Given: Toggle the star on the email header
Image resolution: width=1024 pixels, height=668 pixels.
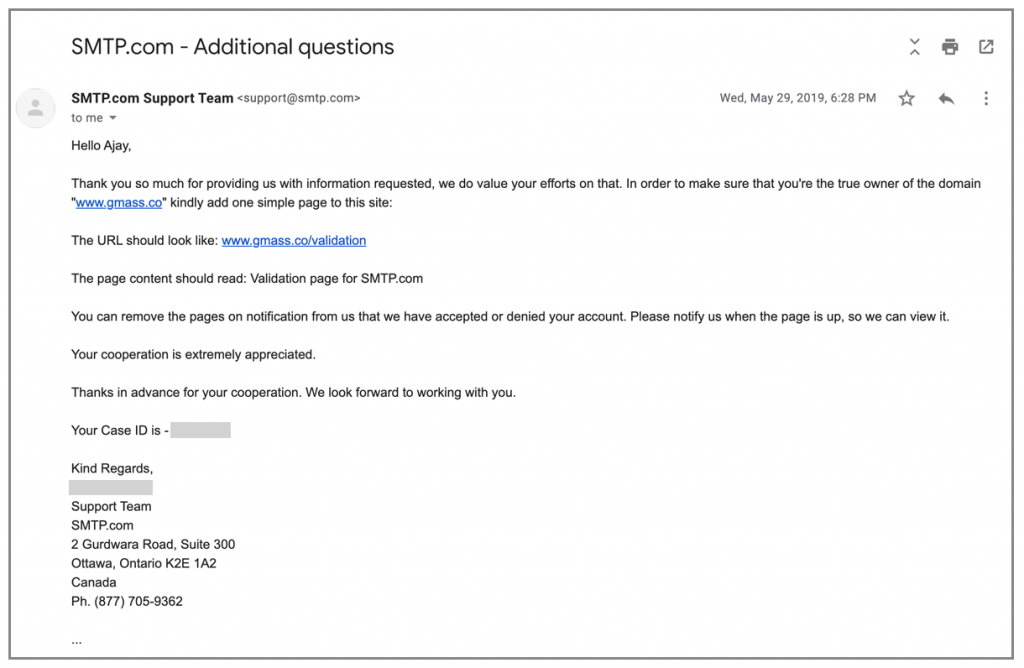Looking at the screenshot, I should point(906,98).
